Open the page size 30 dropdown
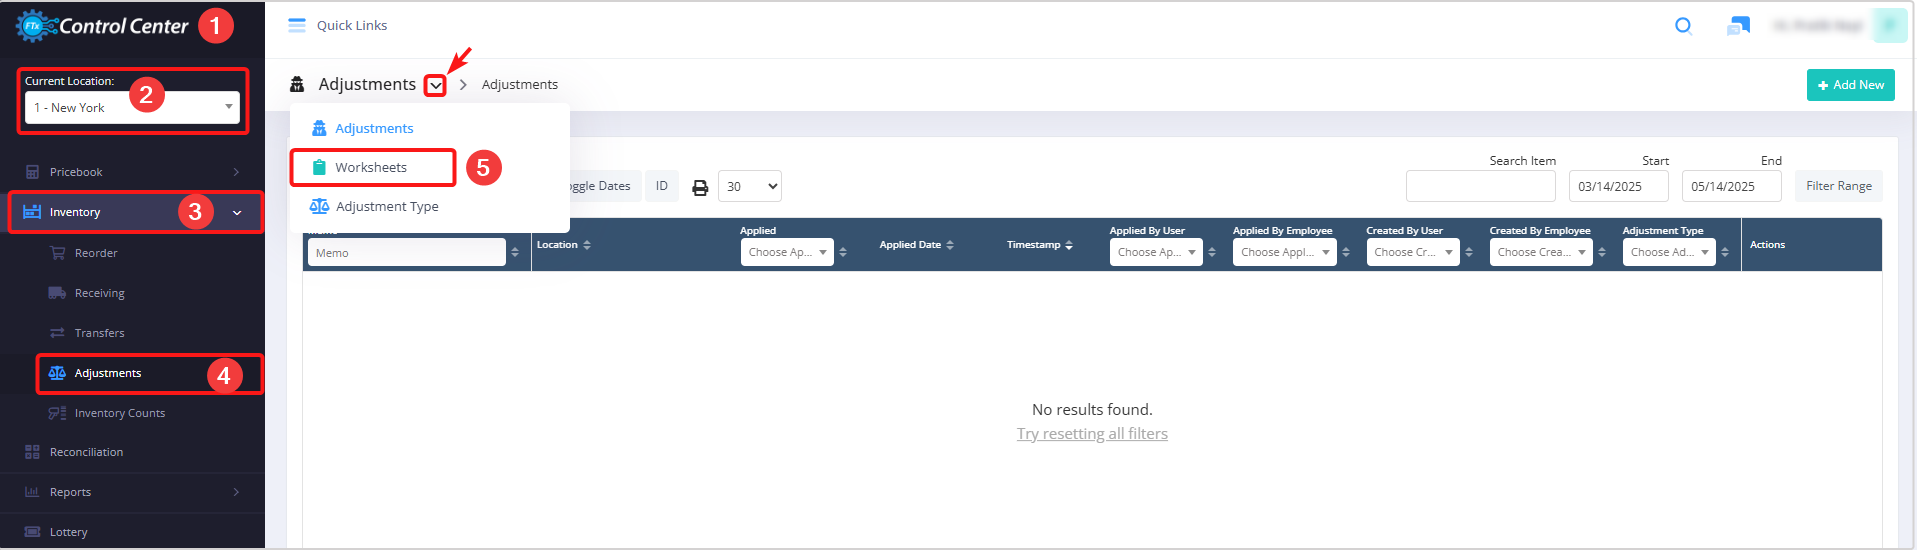Viewport: 1917px width, 550px height. coord(750,187)
